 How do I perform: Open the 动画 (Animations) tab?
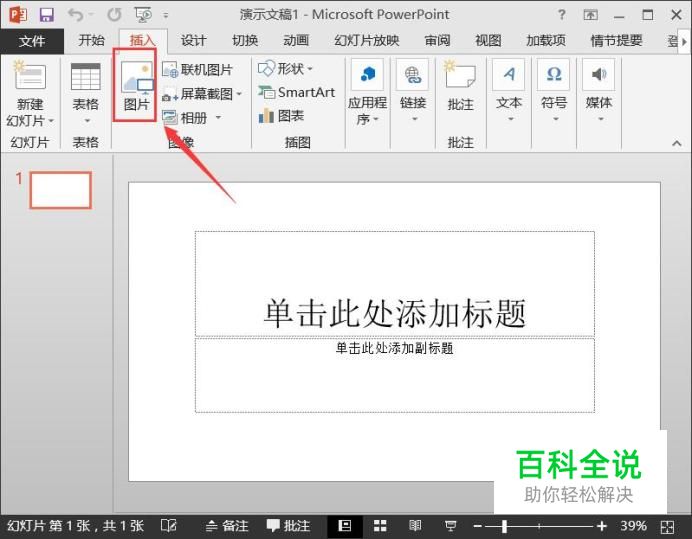[x=296, y=41]
